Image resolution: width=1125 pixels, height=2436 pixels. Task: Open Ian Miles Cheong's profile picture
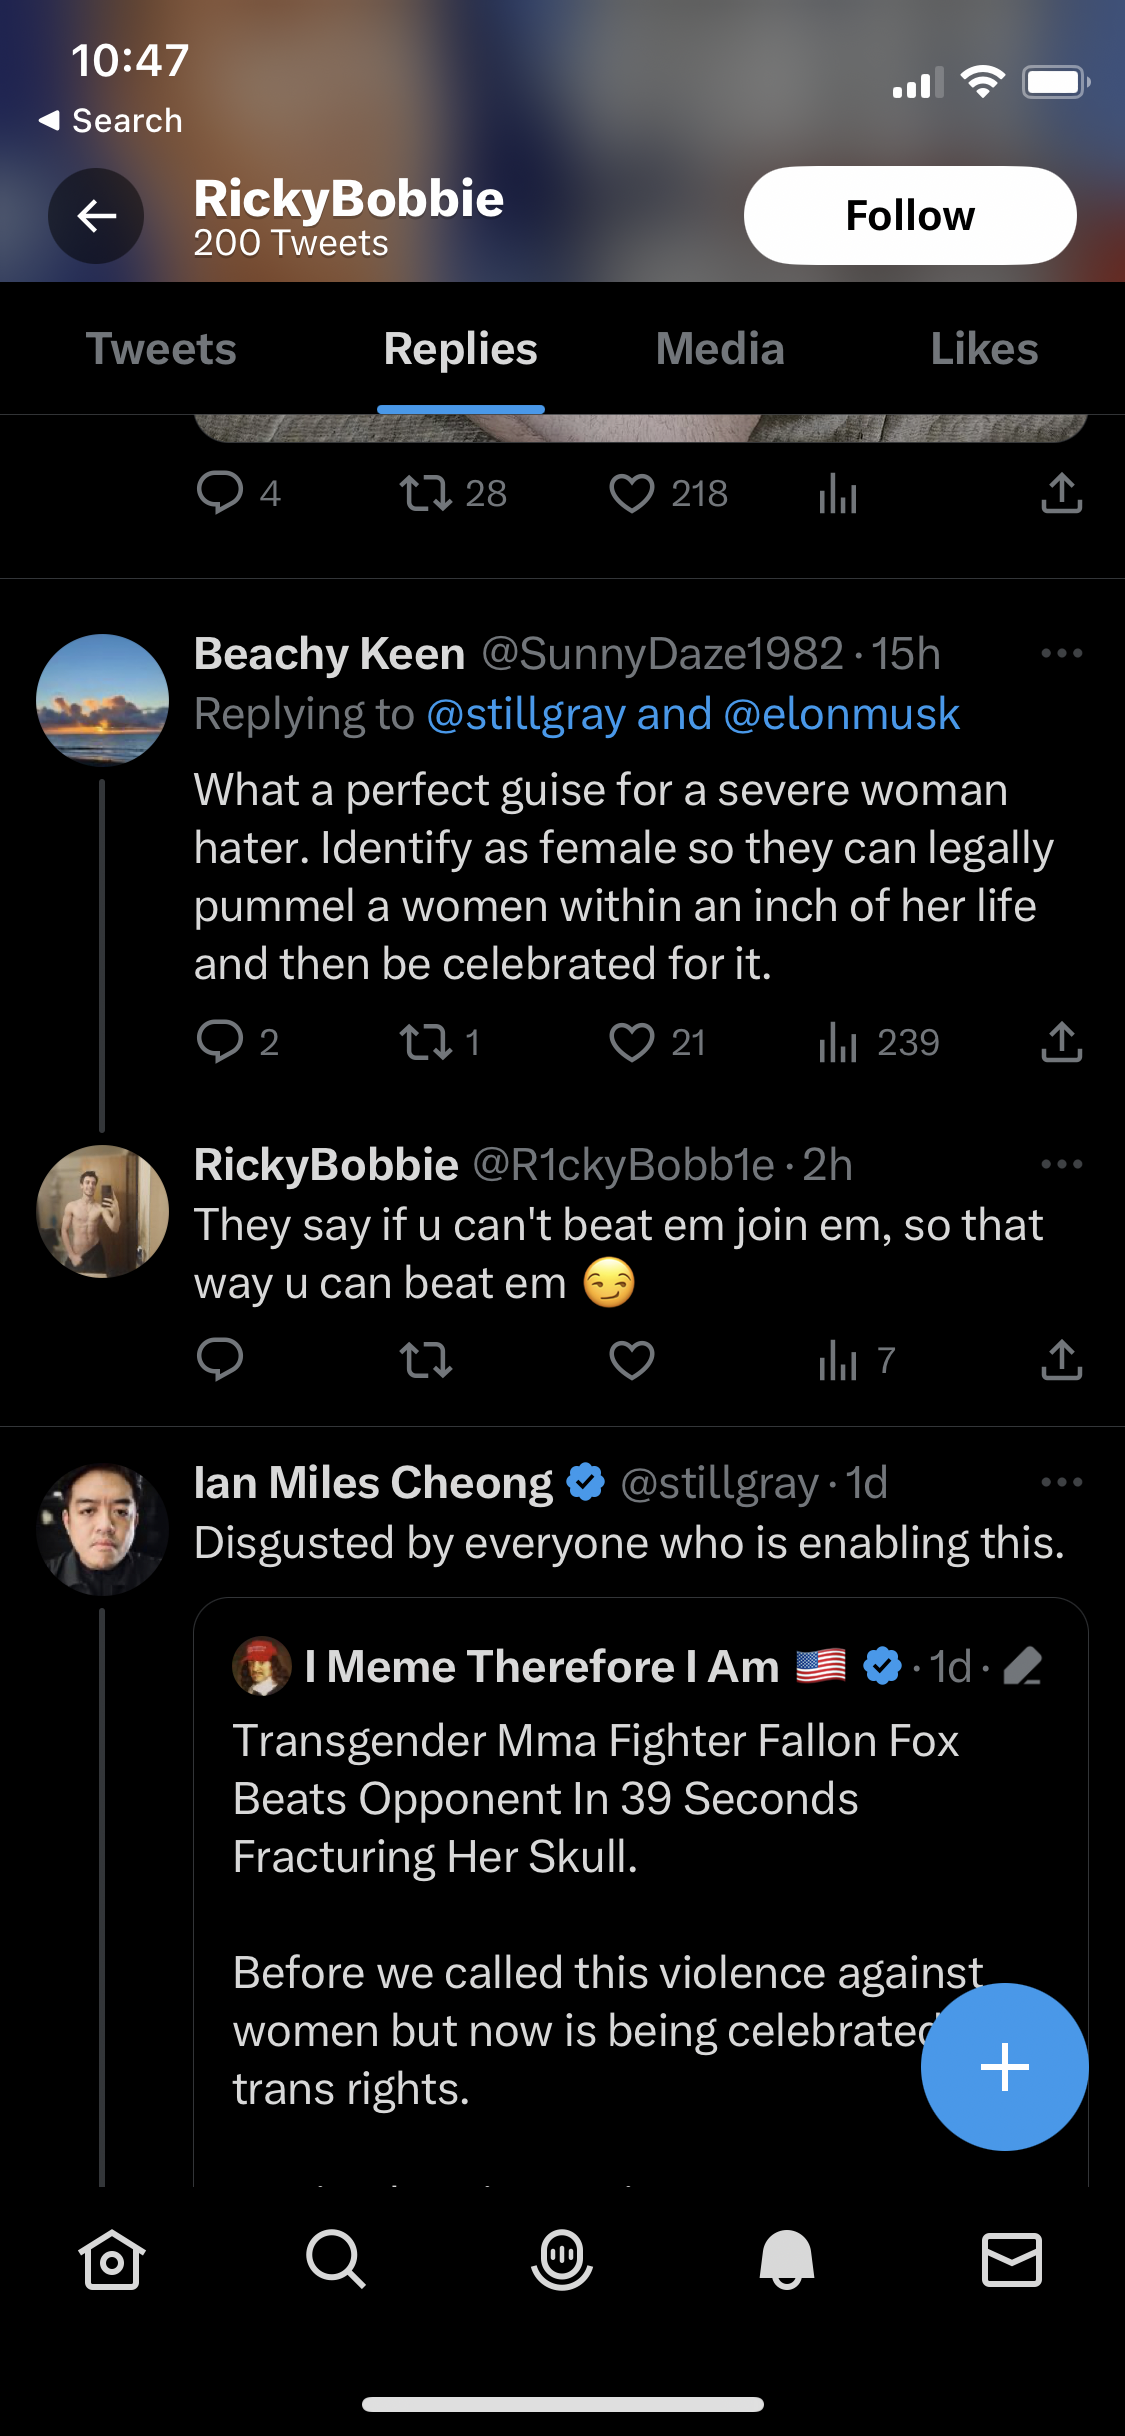(102, 1529)
